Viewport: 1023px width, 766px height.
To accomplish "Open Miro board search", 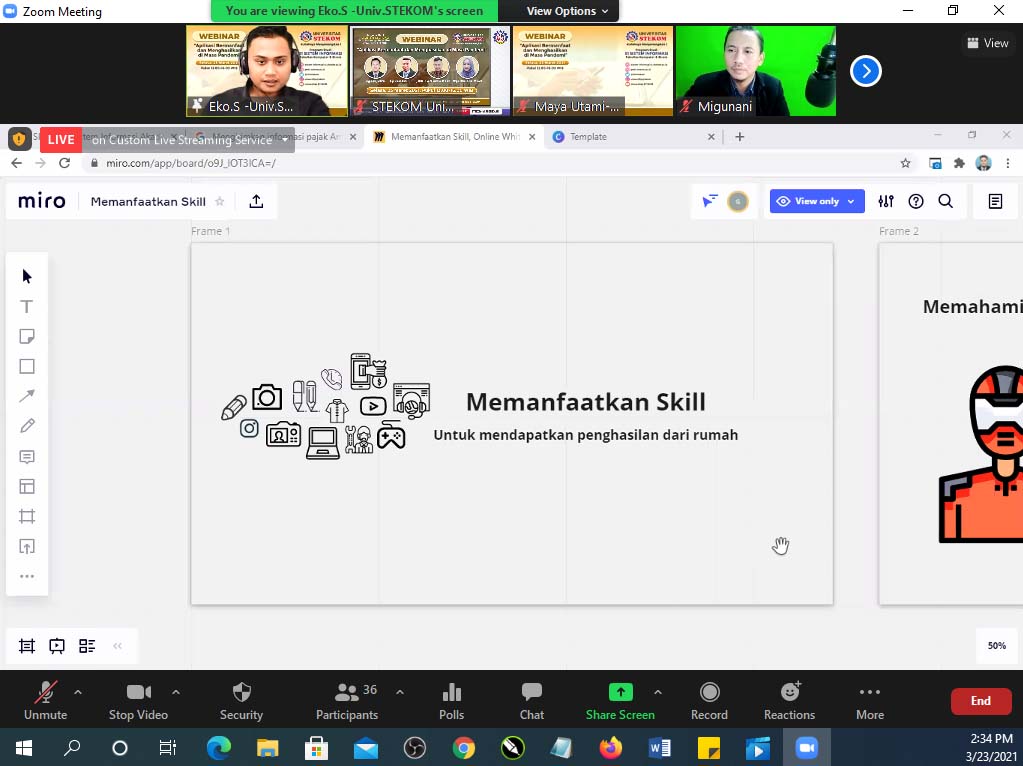I will point(945,202).
